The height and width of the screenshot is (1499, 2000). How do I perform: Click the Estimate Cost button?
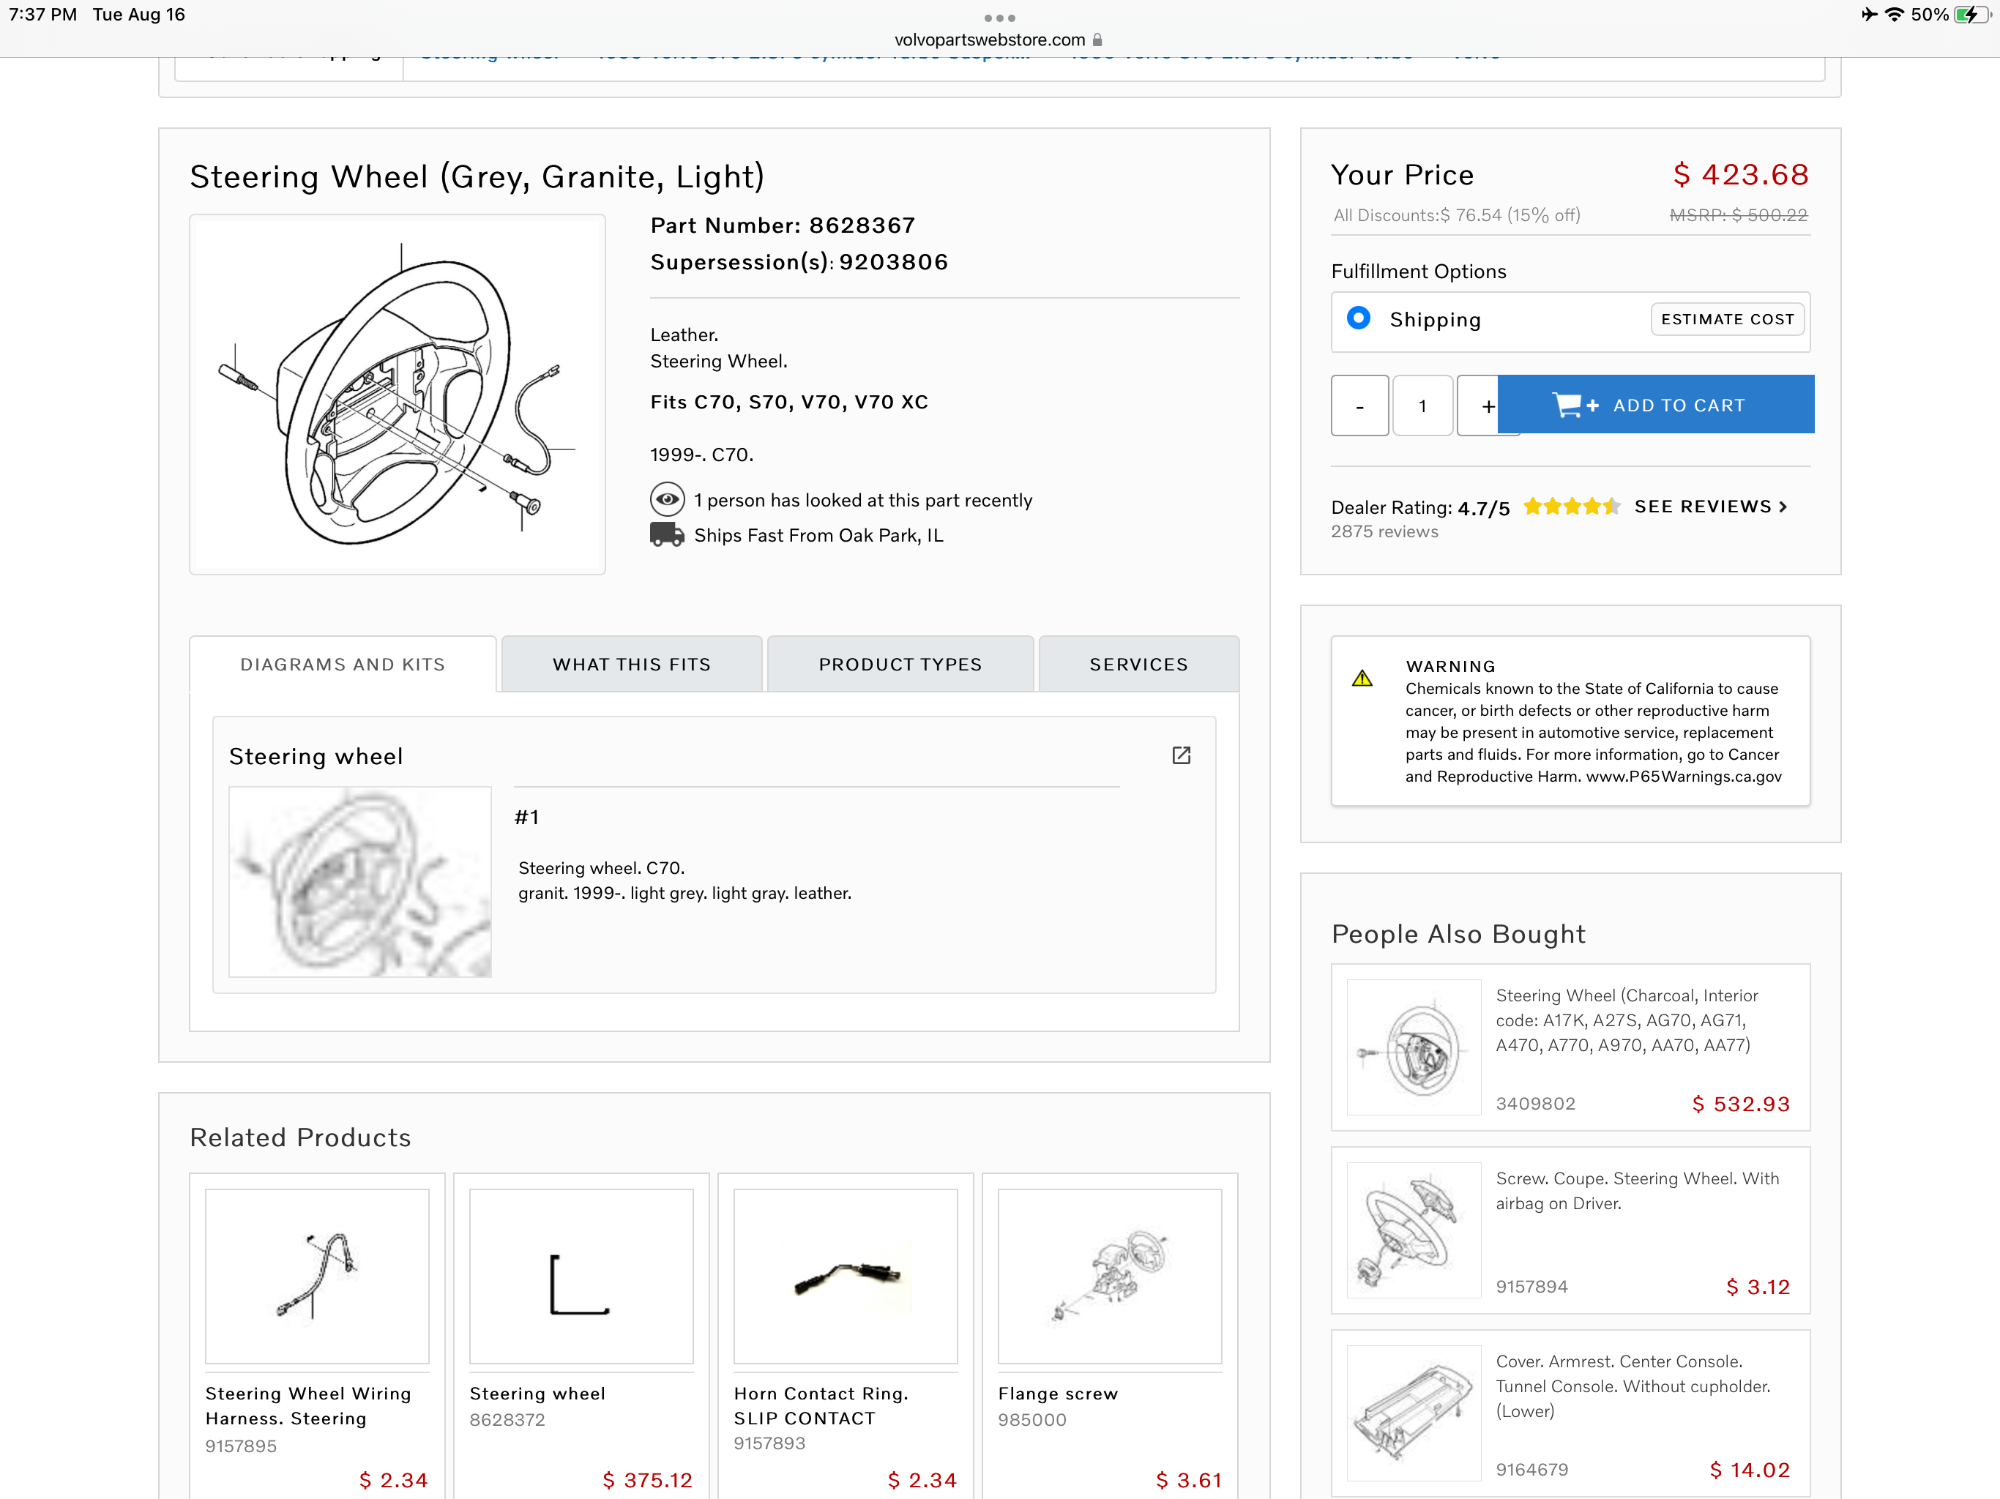(1727, 319)
